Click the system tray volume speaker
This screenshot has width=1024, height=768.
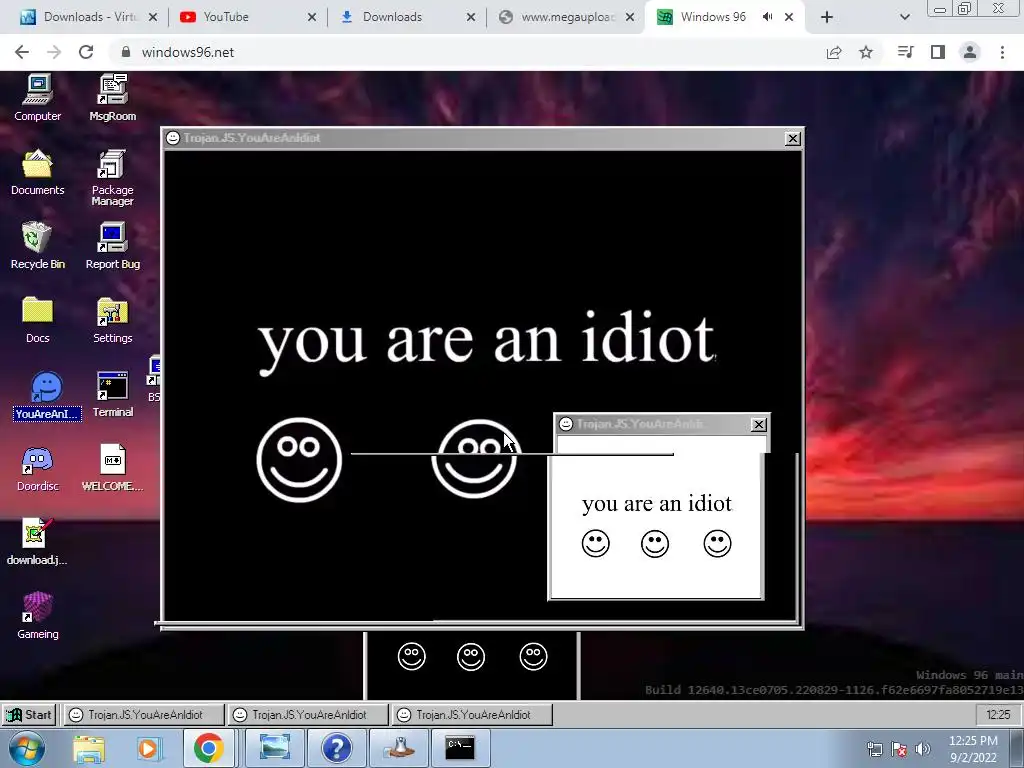pos(923,749)
